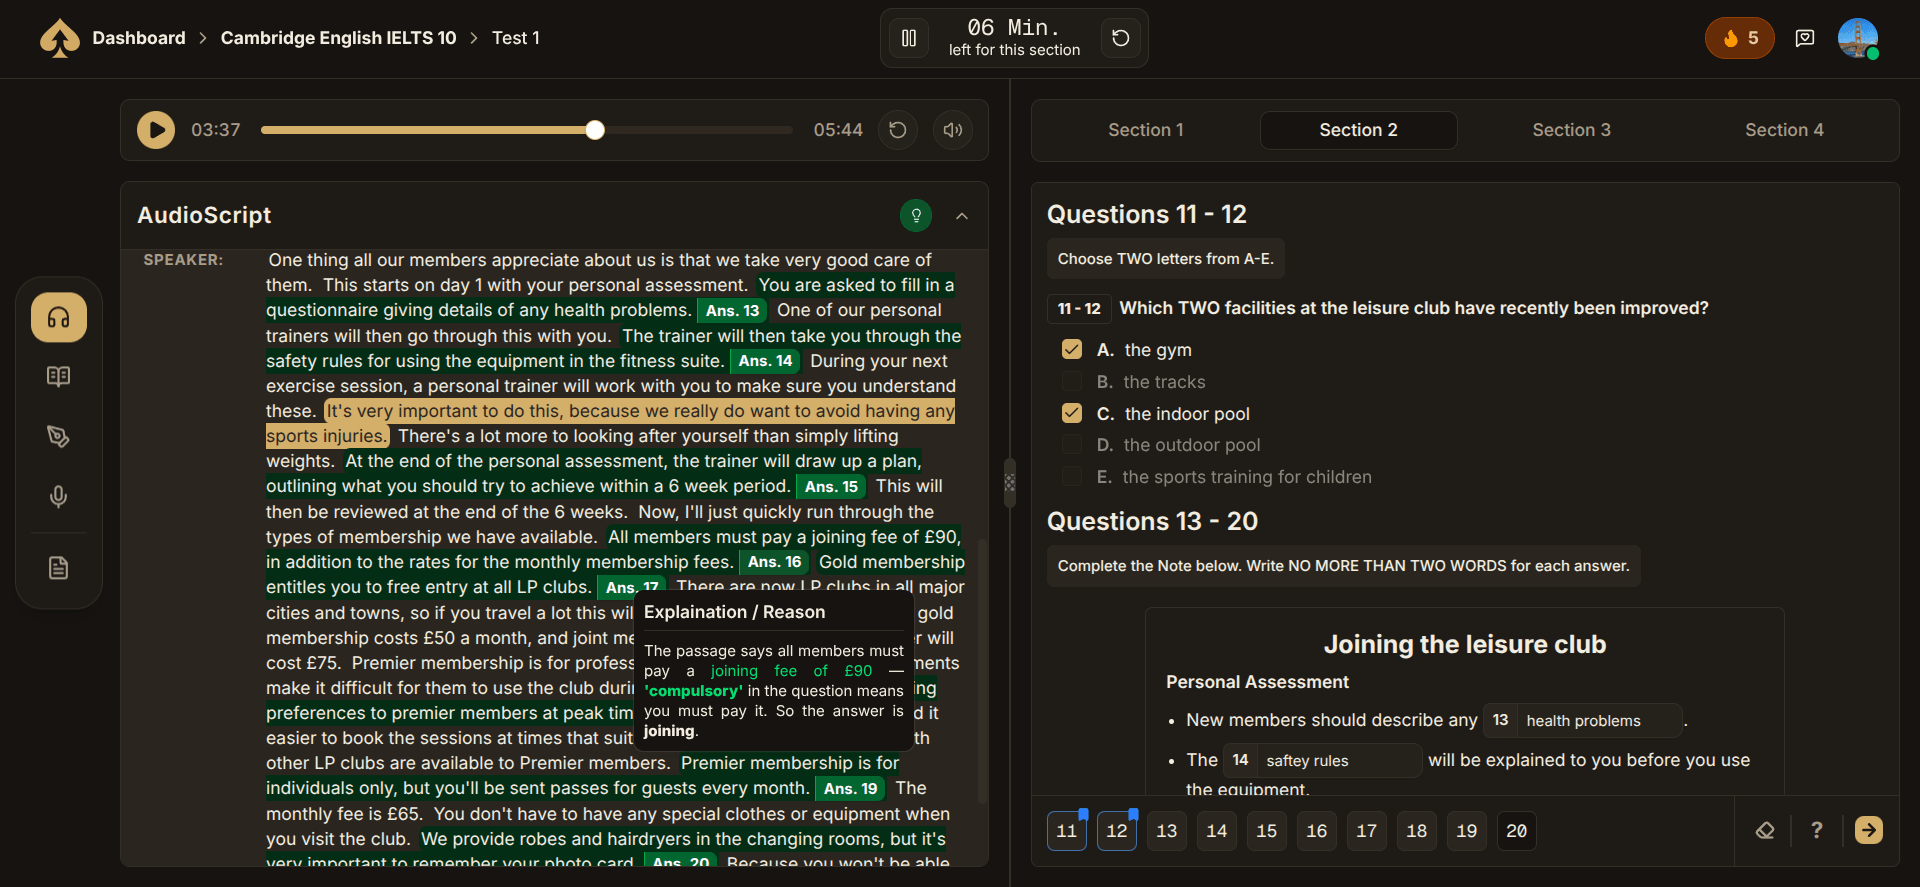Check option B the tracks
Viewport: 1920px width, 887px height.
[1072, 381]
